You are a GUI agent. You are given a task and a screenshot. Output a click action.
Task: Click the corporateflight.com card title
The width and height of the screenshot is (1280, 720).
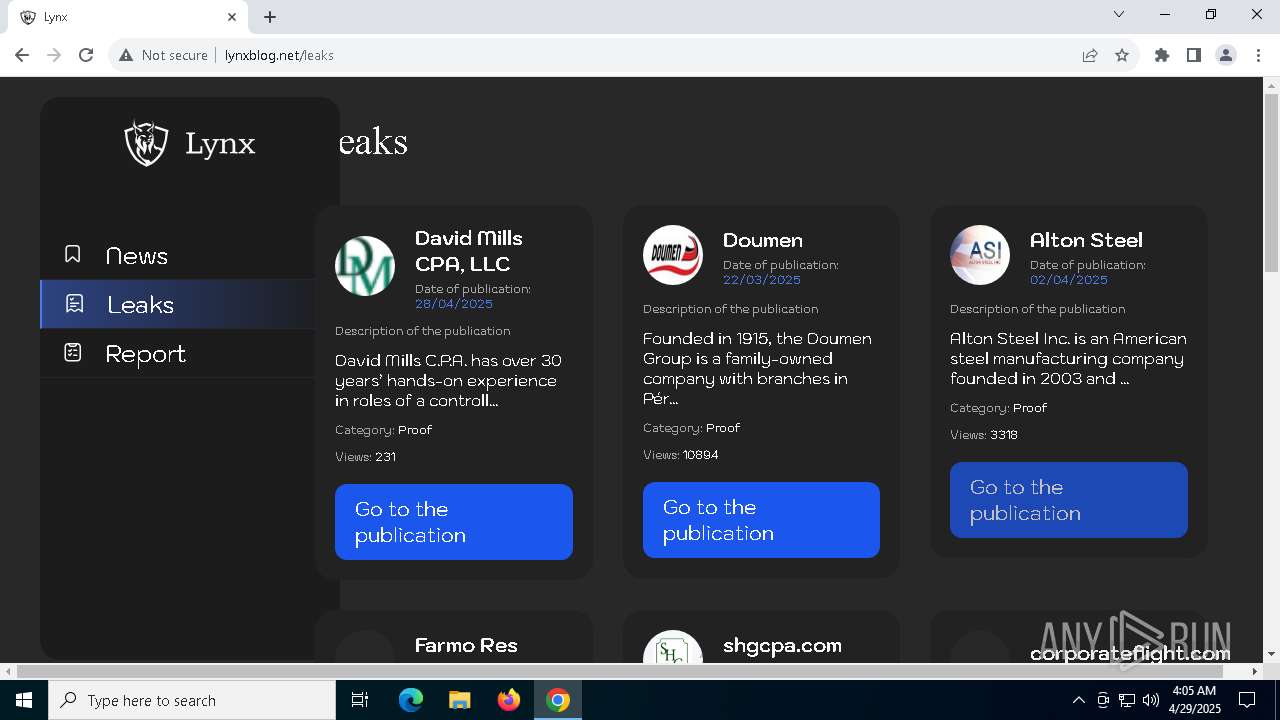click(1130, 654)
